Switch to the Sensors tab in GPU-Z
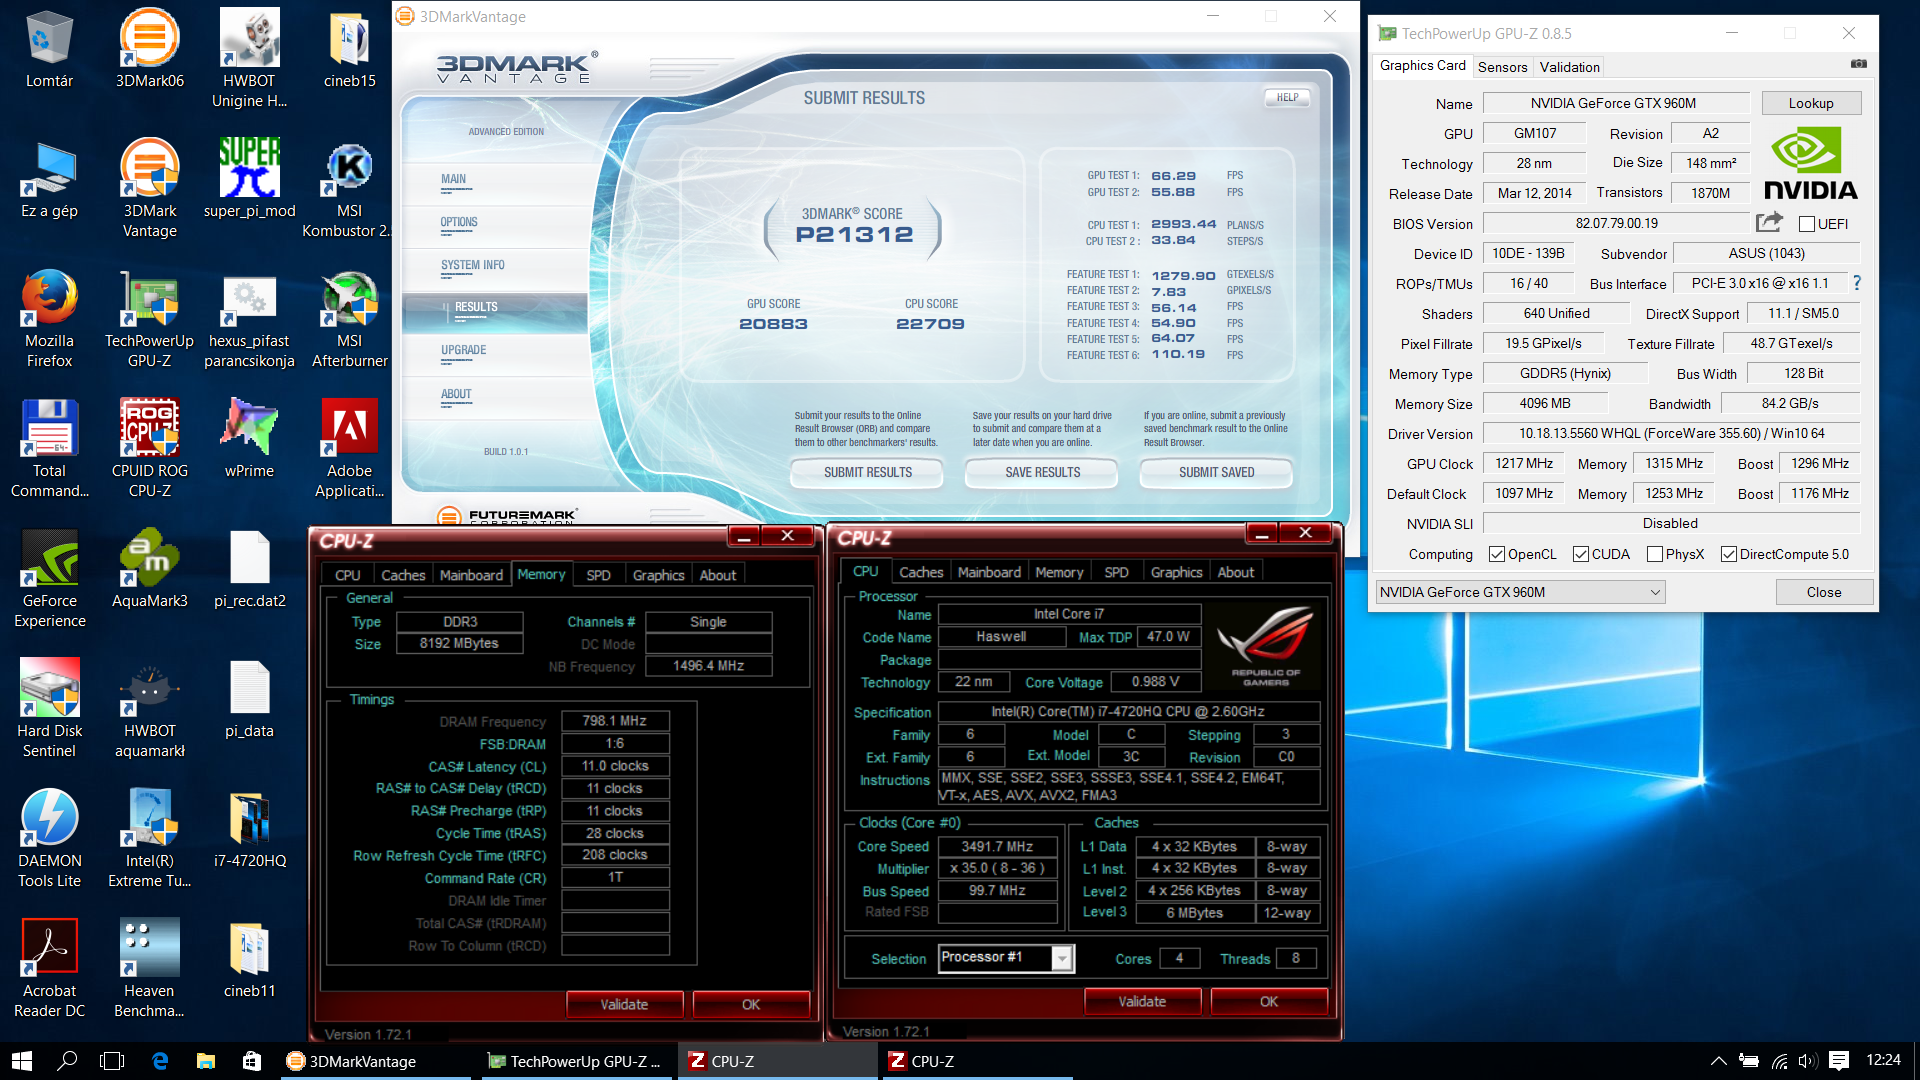Image resolution: width=1920 pixels, height=1080 pixels. pyautogui.click(x=1502, y=67)
